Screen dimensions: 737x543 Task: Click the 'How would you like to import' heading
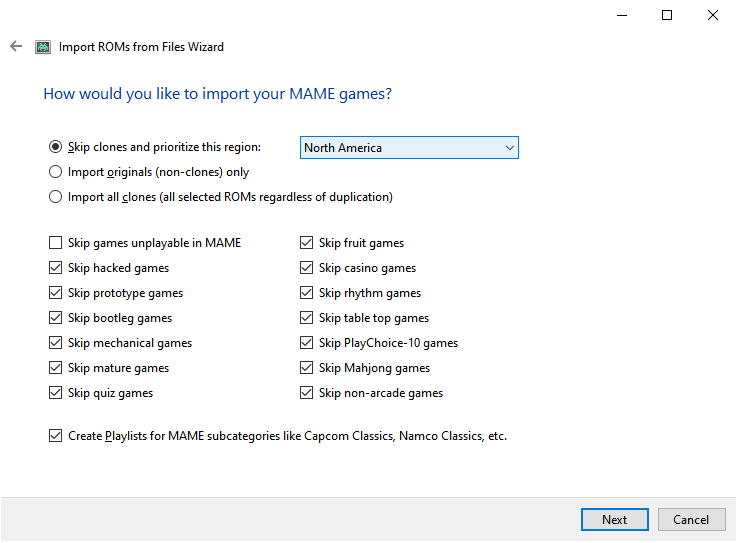217,94
